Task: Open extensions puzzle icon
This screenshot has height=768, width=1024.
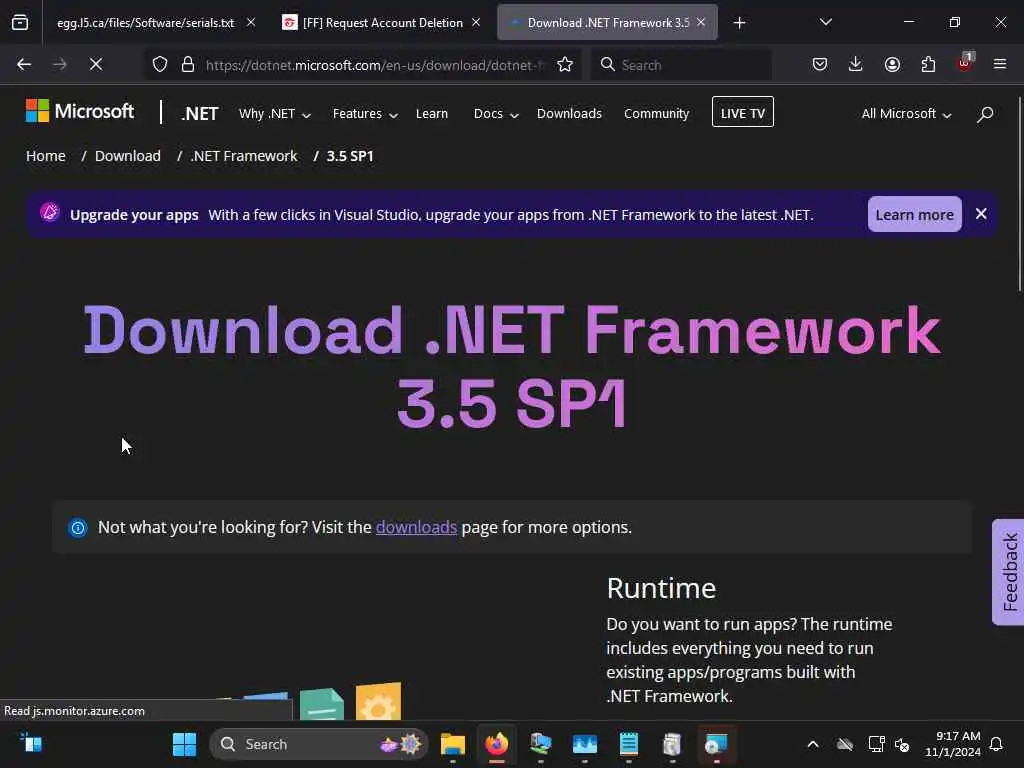Action: coord(928,65)
